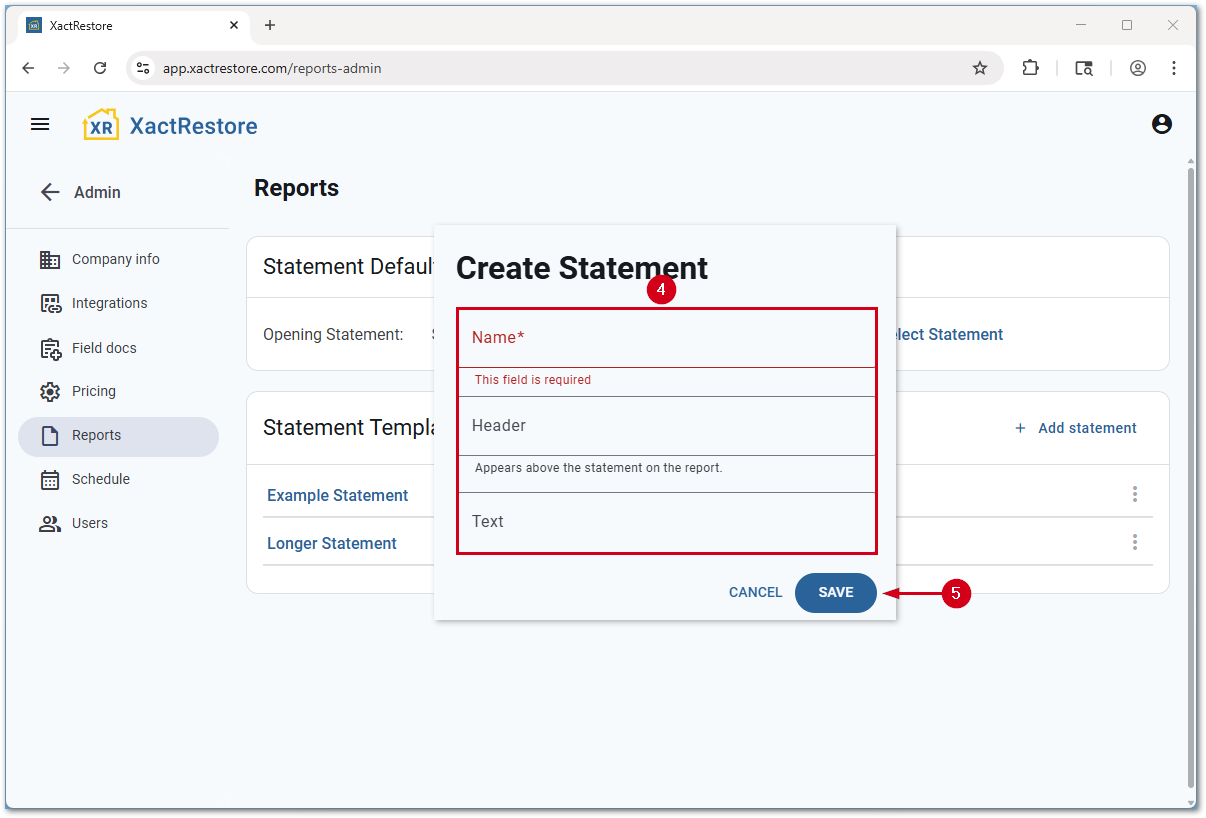The width and height of the screenshot is (1206, 818).
Task: Click the back arrow beside Admin
Action: [50, 192]
